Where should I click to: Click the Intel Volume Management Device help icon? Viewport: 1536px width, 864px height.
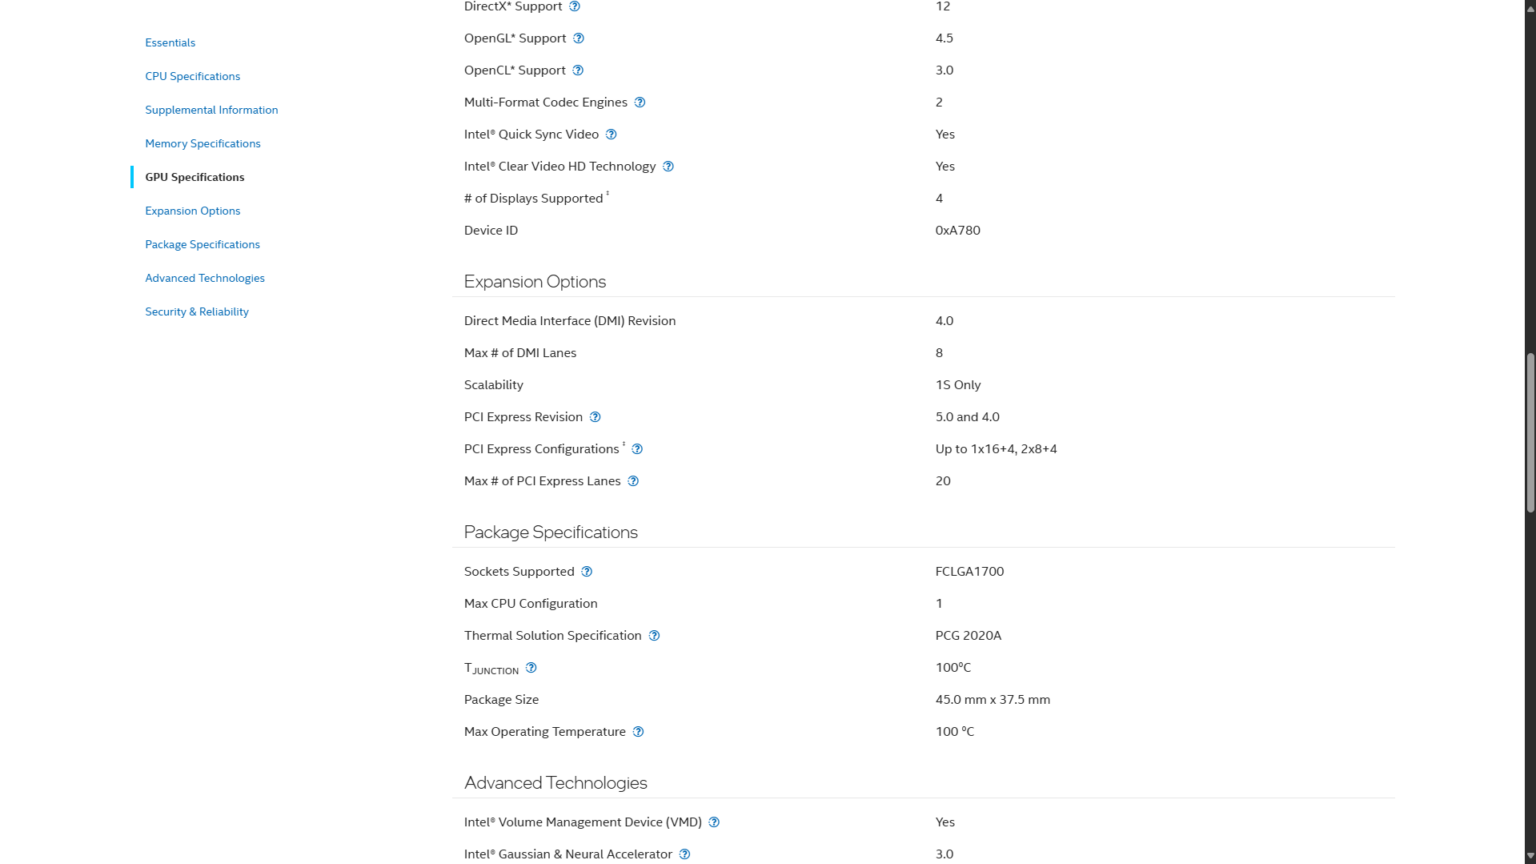pyautogui.click(x=714, y=821)
